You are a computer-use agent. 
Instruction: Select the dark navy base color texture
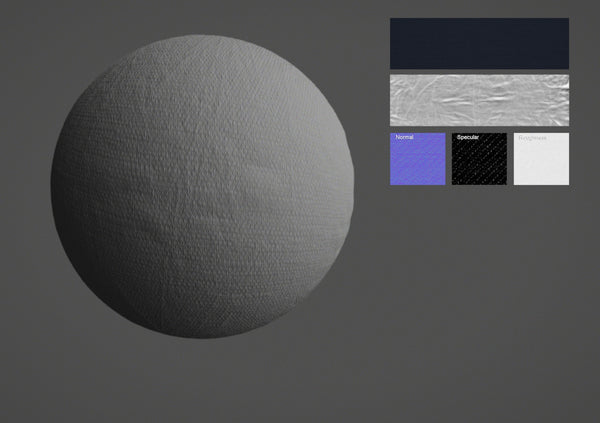tap(479, 43)
